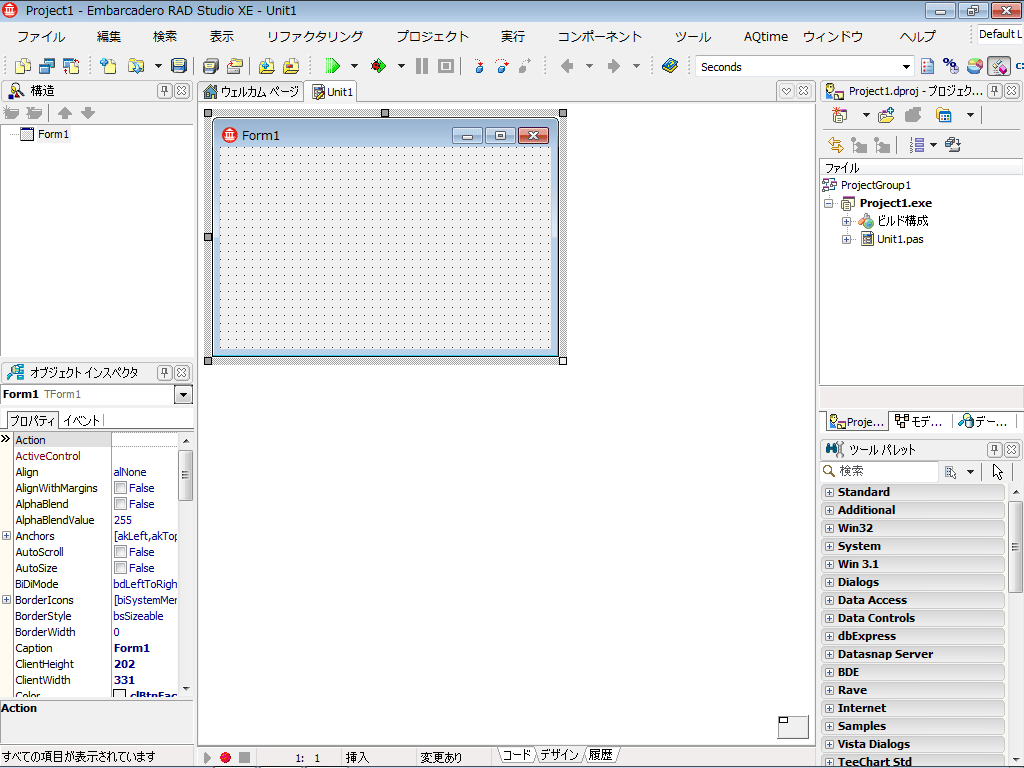Collapse the Project1.exe tree node
Screen dimensions: 1024x768
(x=829, y=203)
